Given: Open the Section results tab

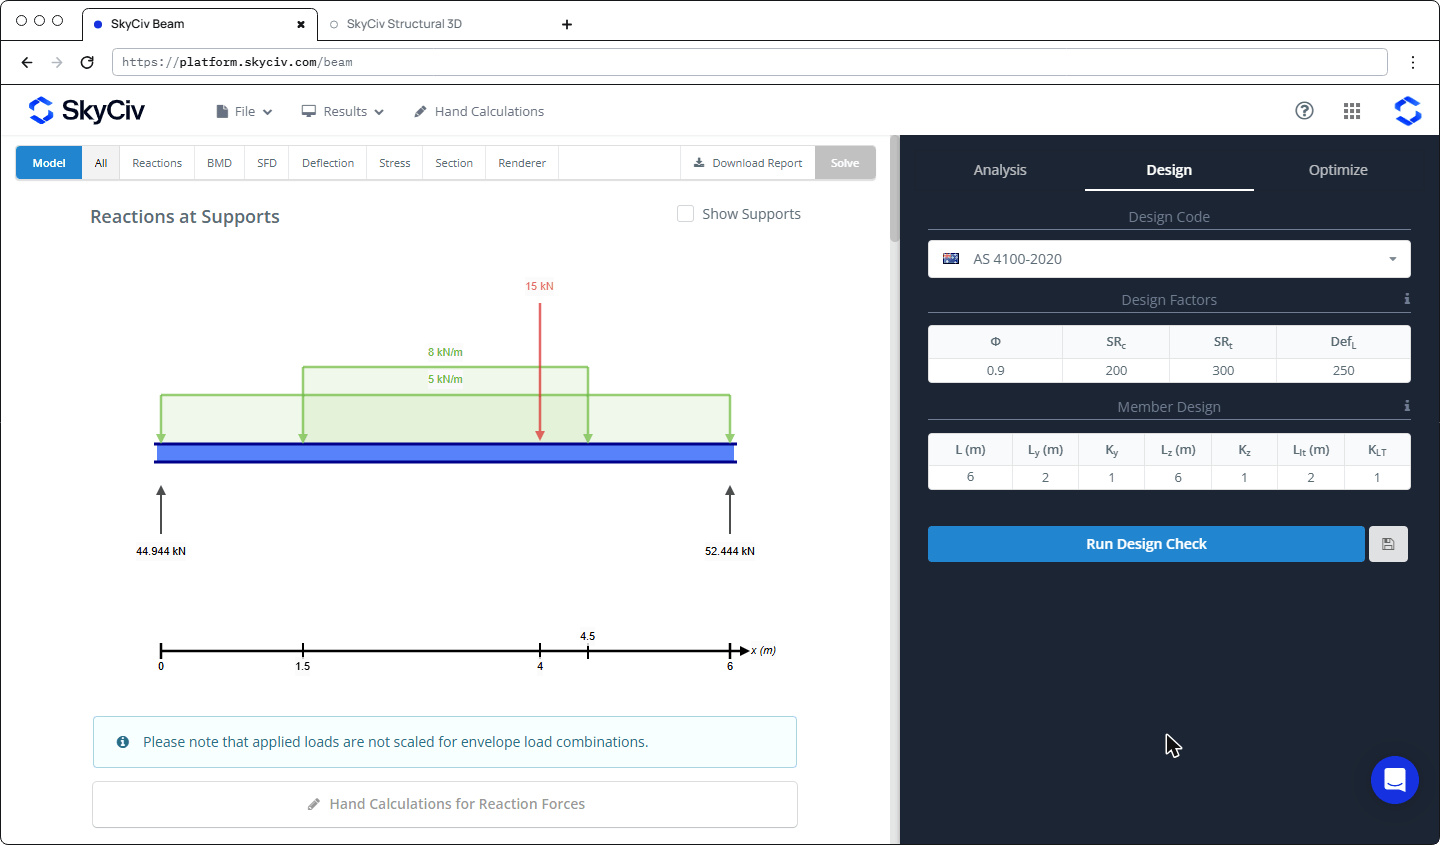Looking at the screenshot, I should click(x=454, y=163).
